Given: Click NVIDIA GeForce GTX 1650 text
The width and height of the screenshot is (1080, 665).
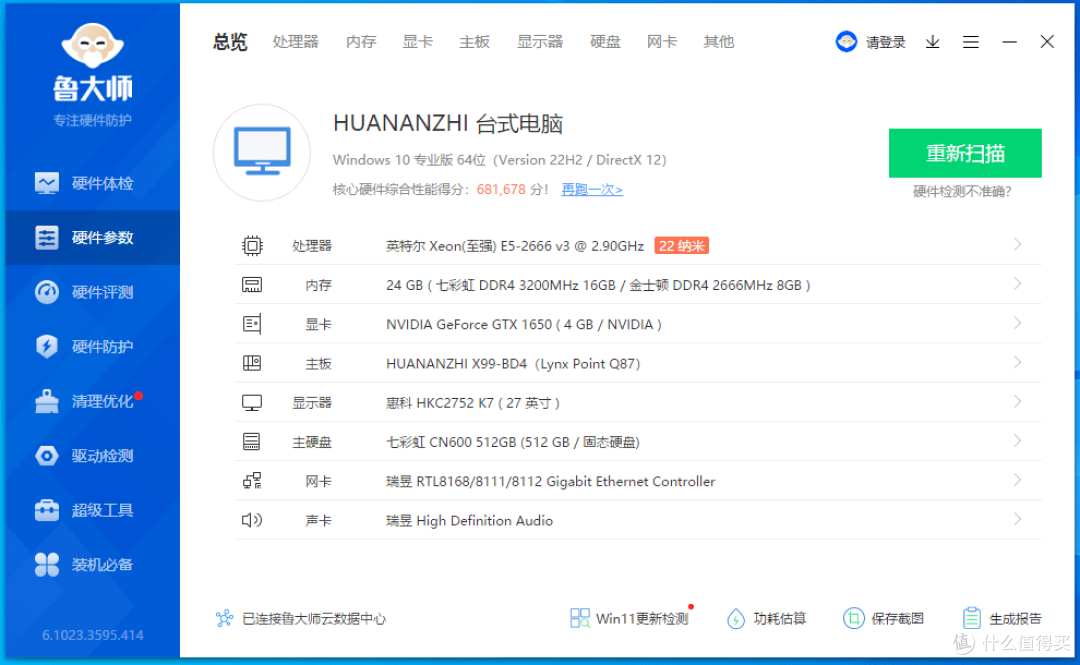Looking at the screenshot, I should click(523, 325).
